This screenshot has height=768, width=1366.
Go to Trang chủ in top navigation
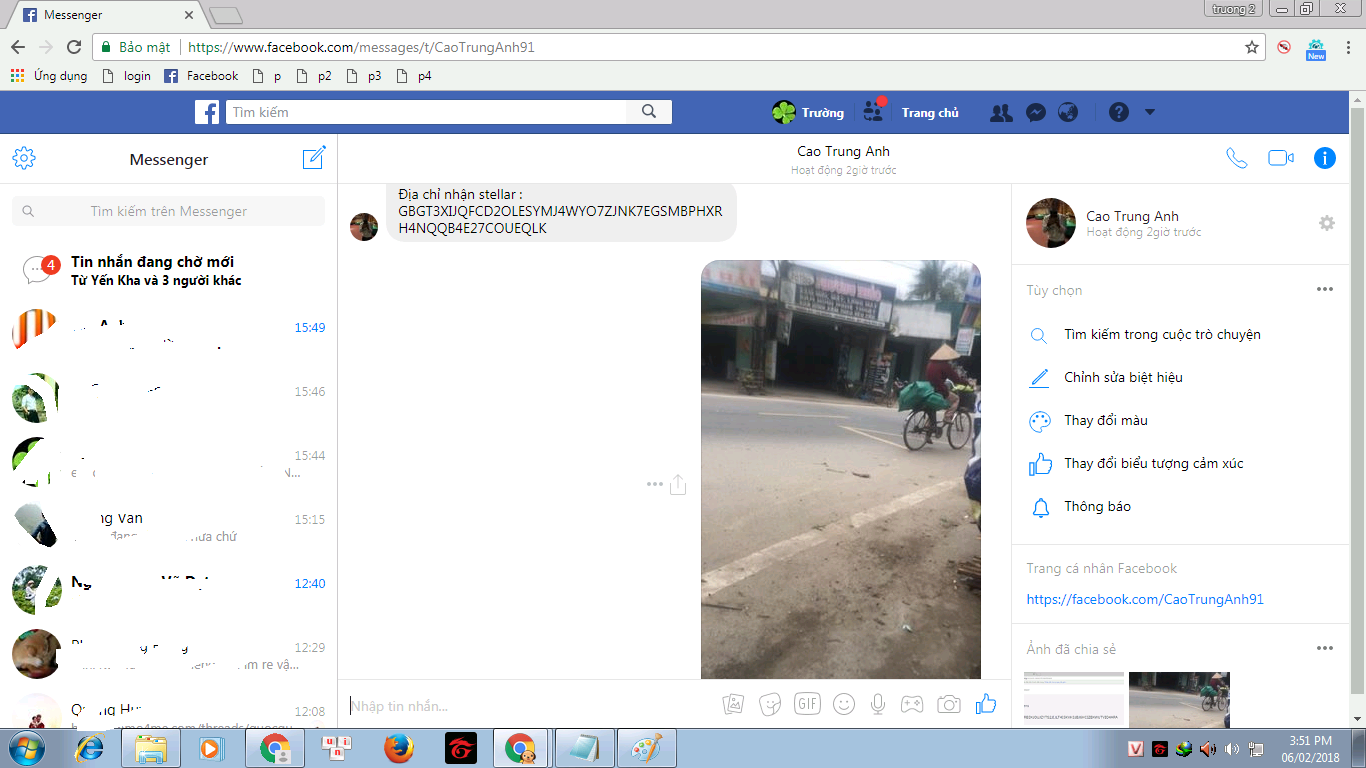[x=930, y=113]
